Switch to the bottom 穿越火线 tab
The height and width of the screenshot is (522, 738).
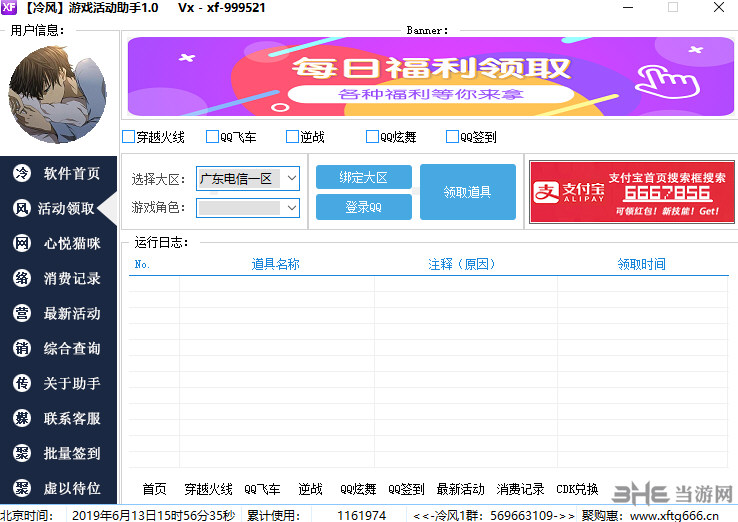point(208,489)
